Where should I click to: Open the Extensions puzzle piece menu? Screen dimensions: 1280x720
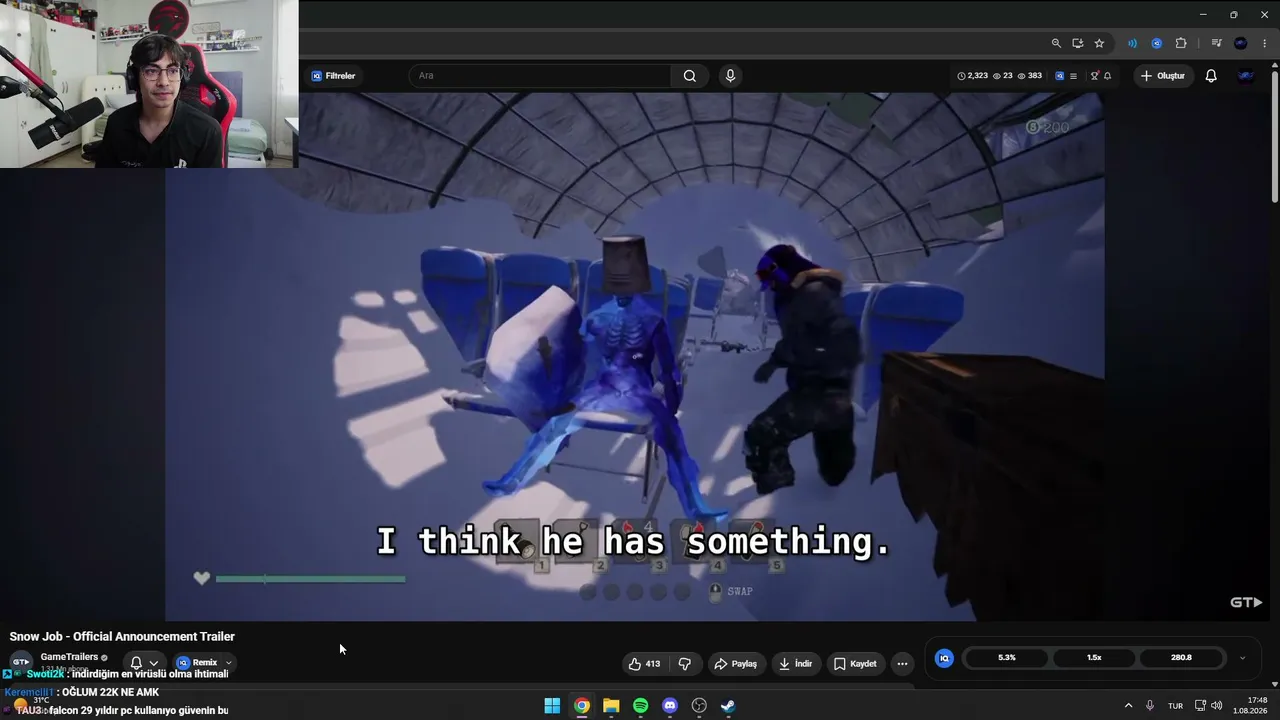click(1181, 43)
